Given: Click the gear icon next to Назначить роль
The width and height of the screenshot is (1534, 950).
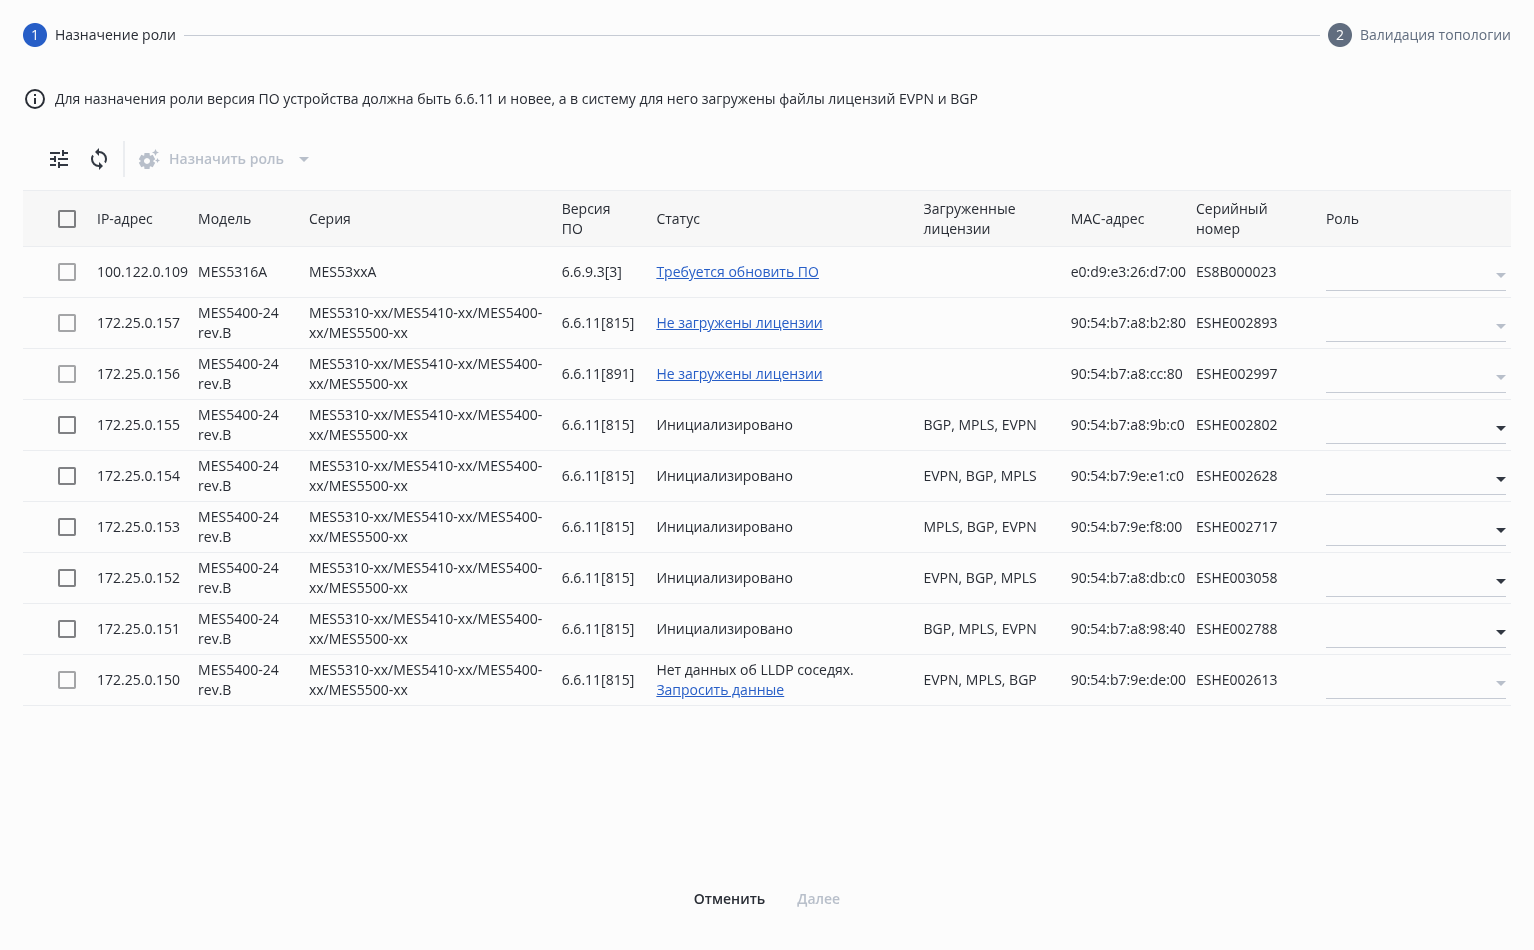Looking at the screenshot, I should tap(149, 160).
